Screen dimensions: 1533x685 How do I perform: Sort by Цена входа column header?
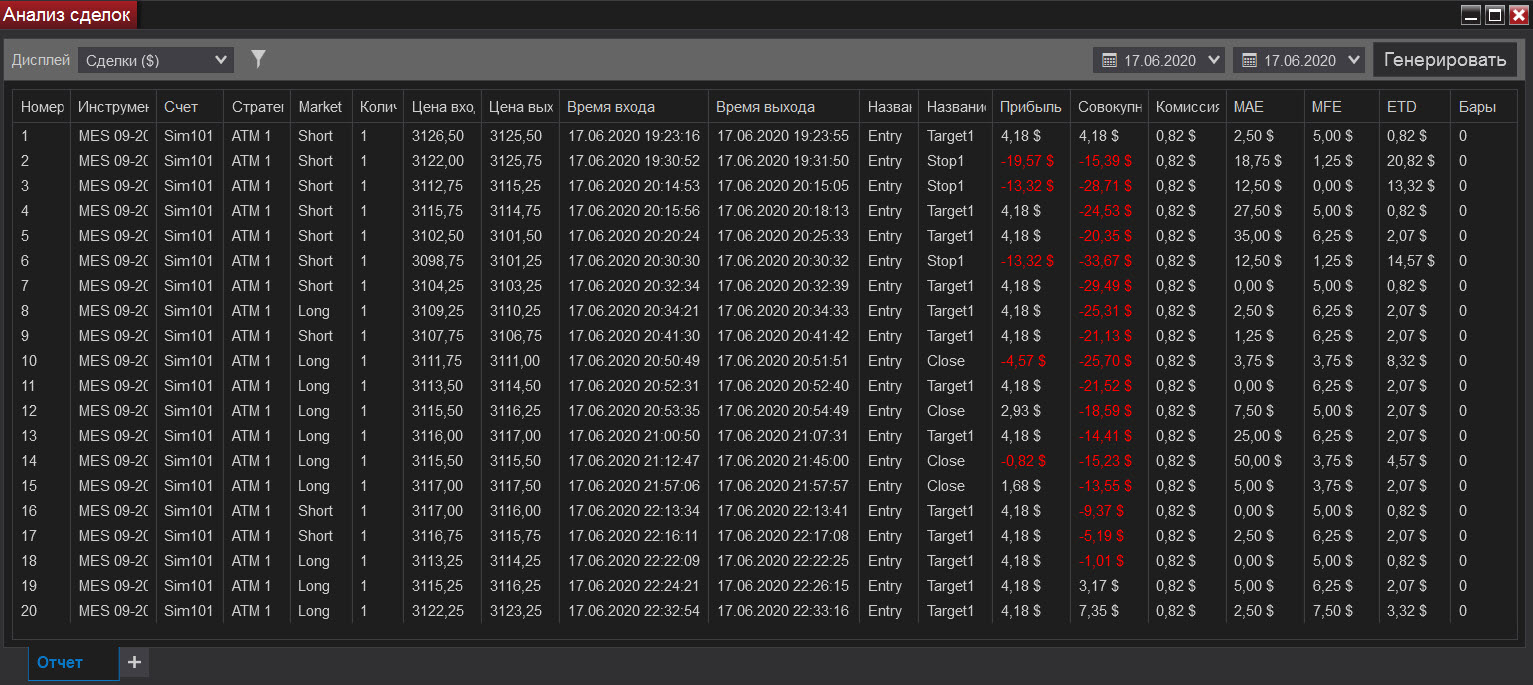(x=443, y=107)
